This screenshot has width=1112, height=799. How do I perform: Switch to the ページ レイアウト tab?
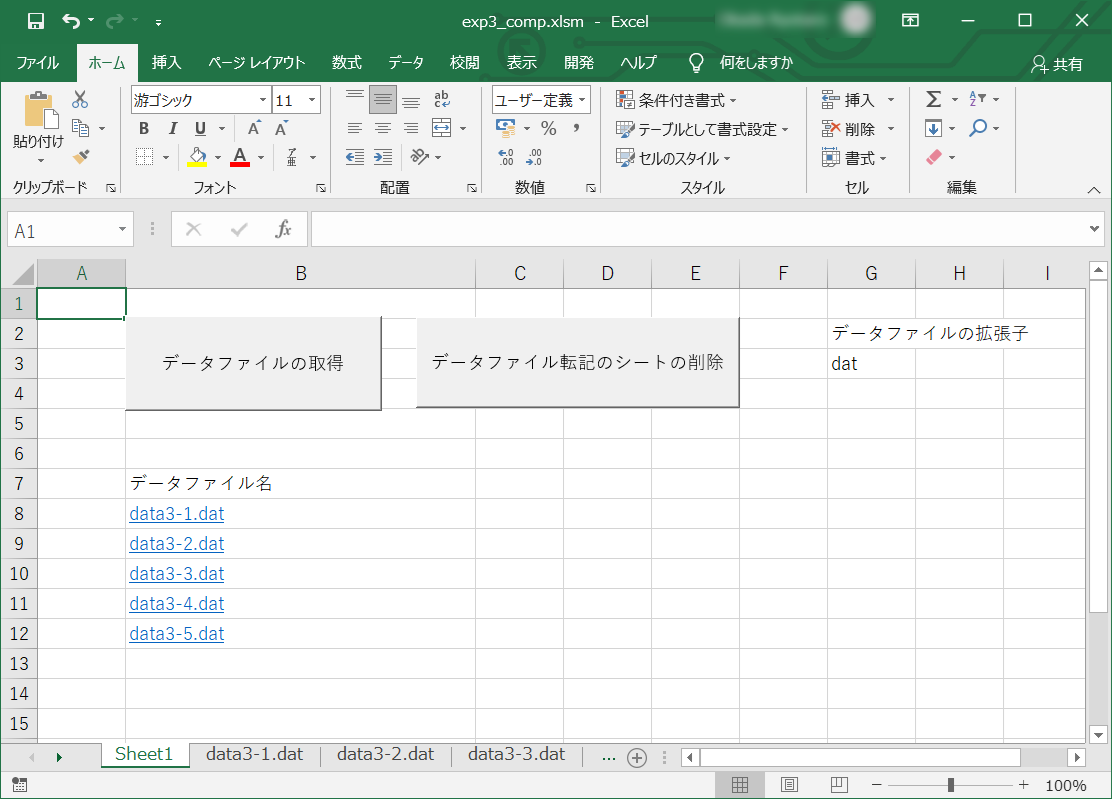coord(257,63)
